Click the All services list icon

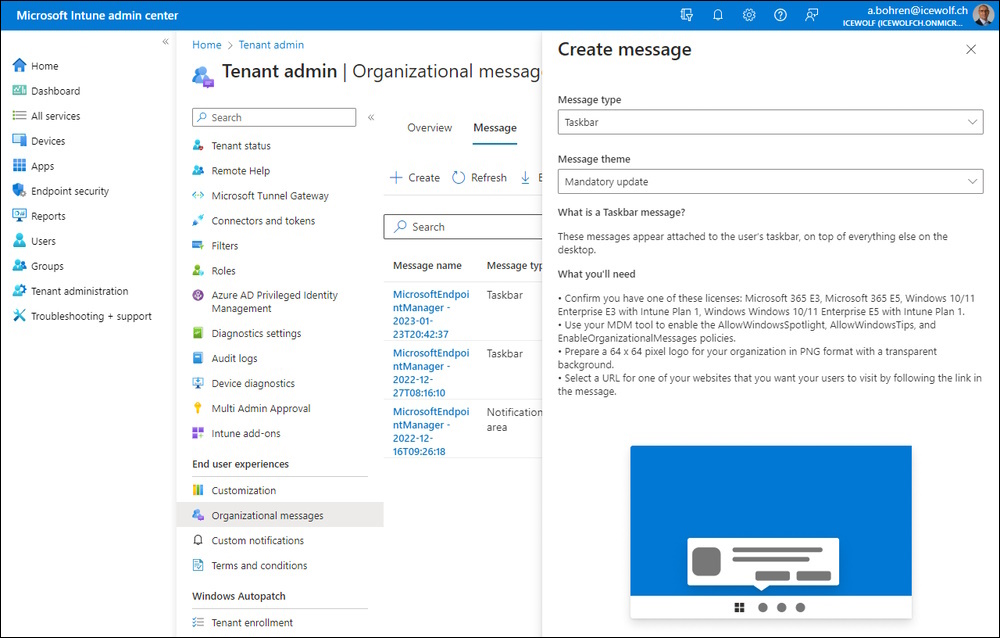click(20, 115)
